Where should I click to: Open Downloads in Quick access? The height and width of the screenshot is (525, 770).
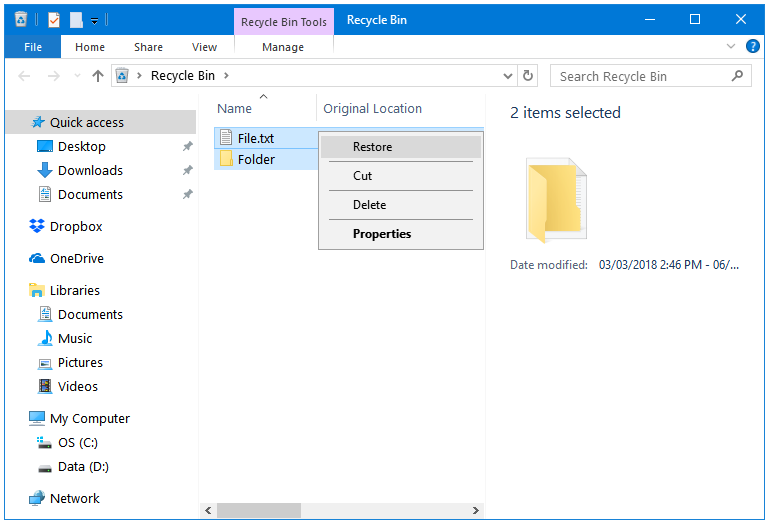90,170
